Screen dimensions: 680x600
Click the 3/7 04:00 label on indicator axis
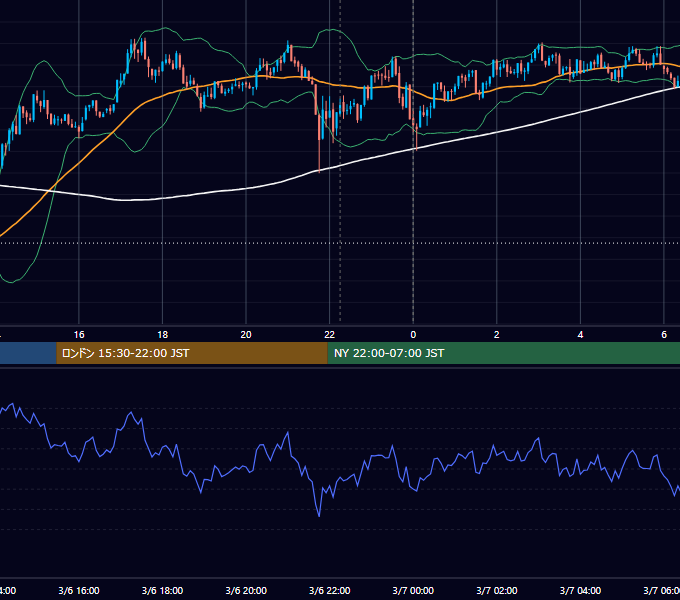click(580, 590)
